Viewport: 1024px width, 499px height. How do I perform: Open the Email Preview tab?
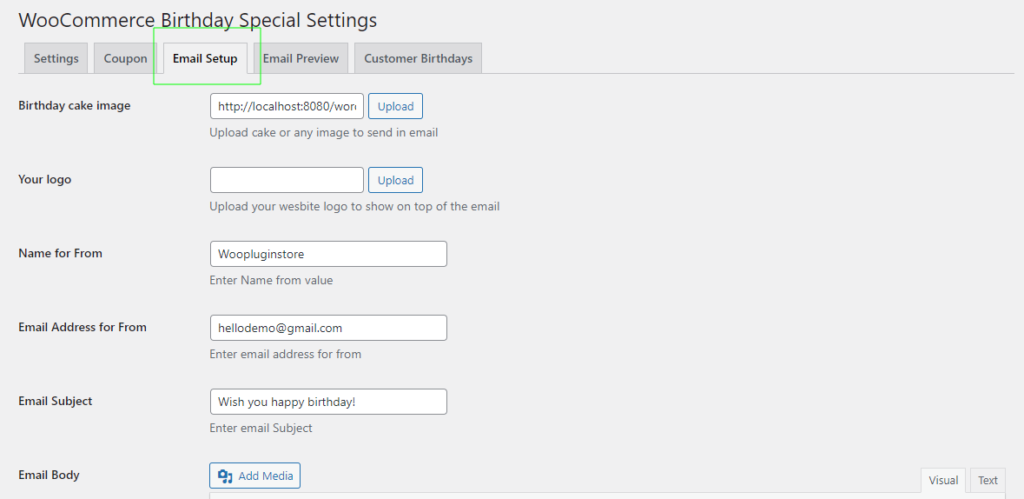tap(300, 58)
